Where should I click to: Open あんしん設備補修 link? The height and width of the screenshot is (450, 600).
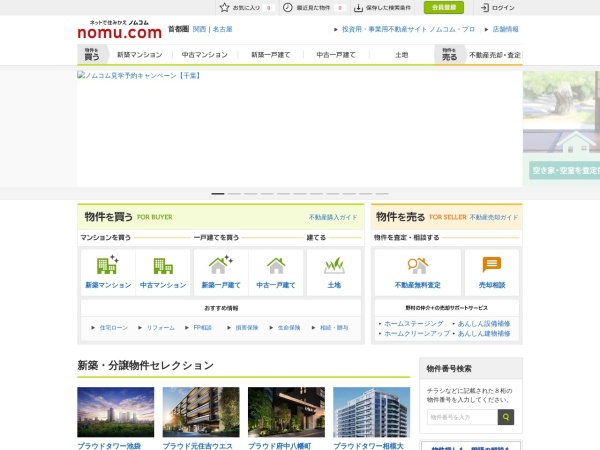point(484,324)
